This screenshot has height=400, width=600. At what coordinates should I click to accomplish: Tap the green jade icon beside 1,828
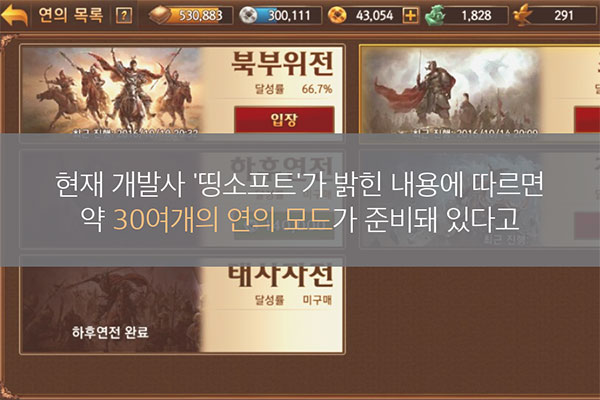click(435, 15)
